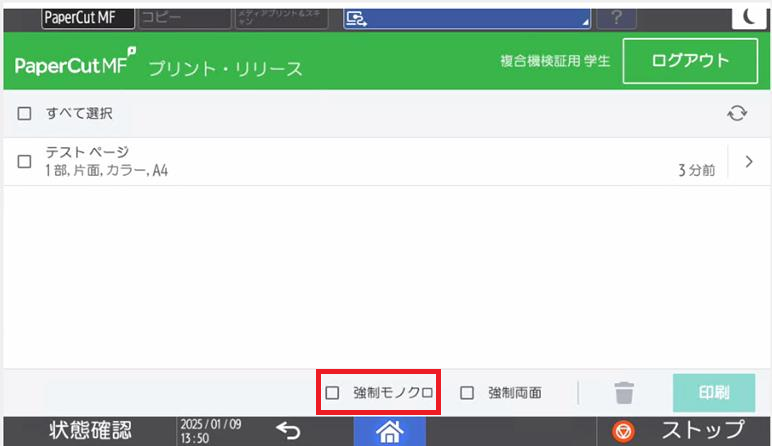772x446 pixels.
Task: Select the テスト ページ job checkbox
Action: 24,161
